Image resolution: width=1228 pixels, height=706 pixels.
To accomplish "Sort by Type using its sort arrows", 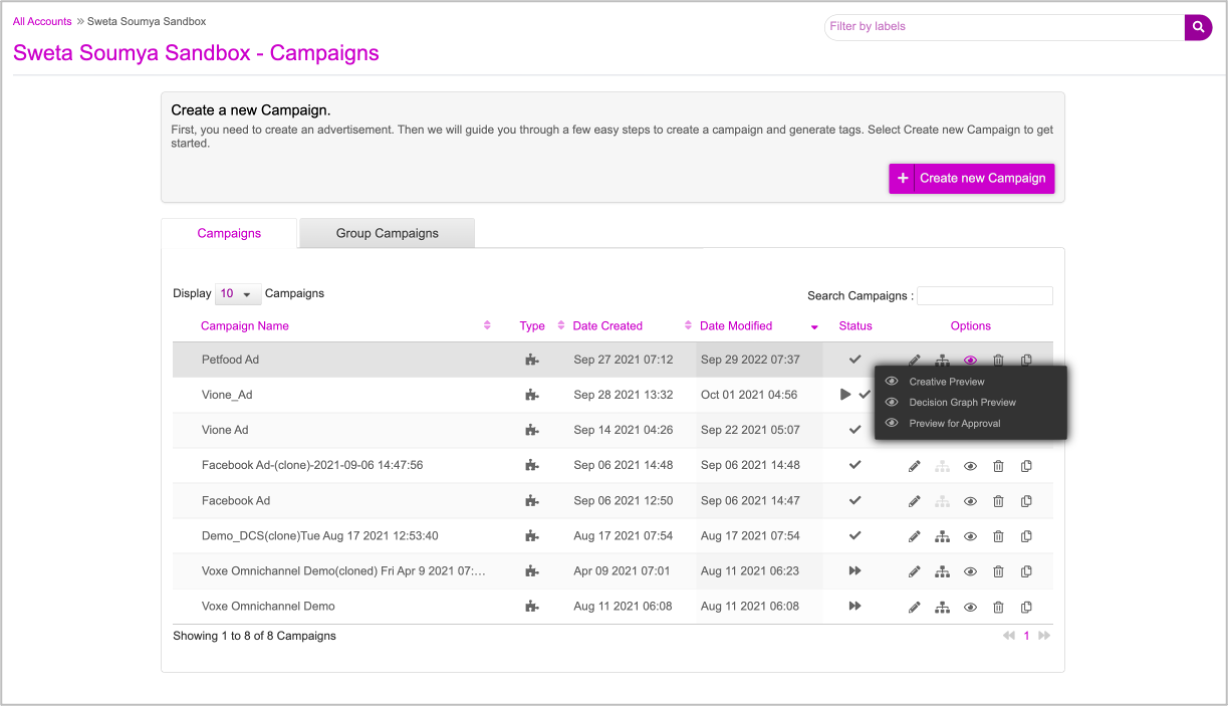I will pyautogui.click(x=561, y=326).
